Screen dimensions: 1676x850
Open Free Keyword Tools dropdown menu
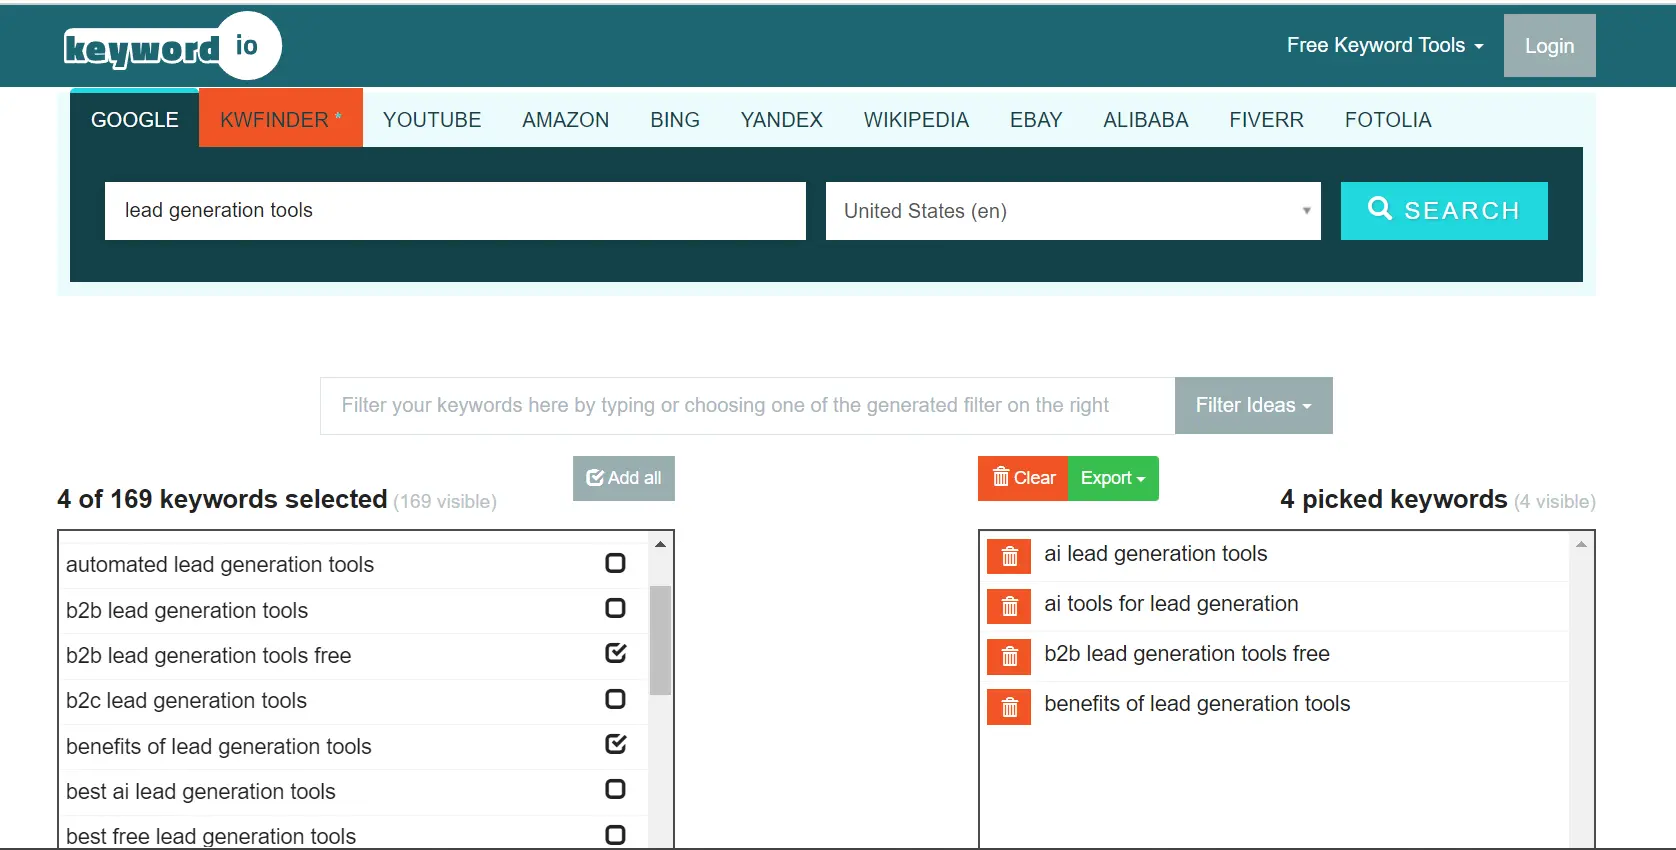coord(1385,45)
